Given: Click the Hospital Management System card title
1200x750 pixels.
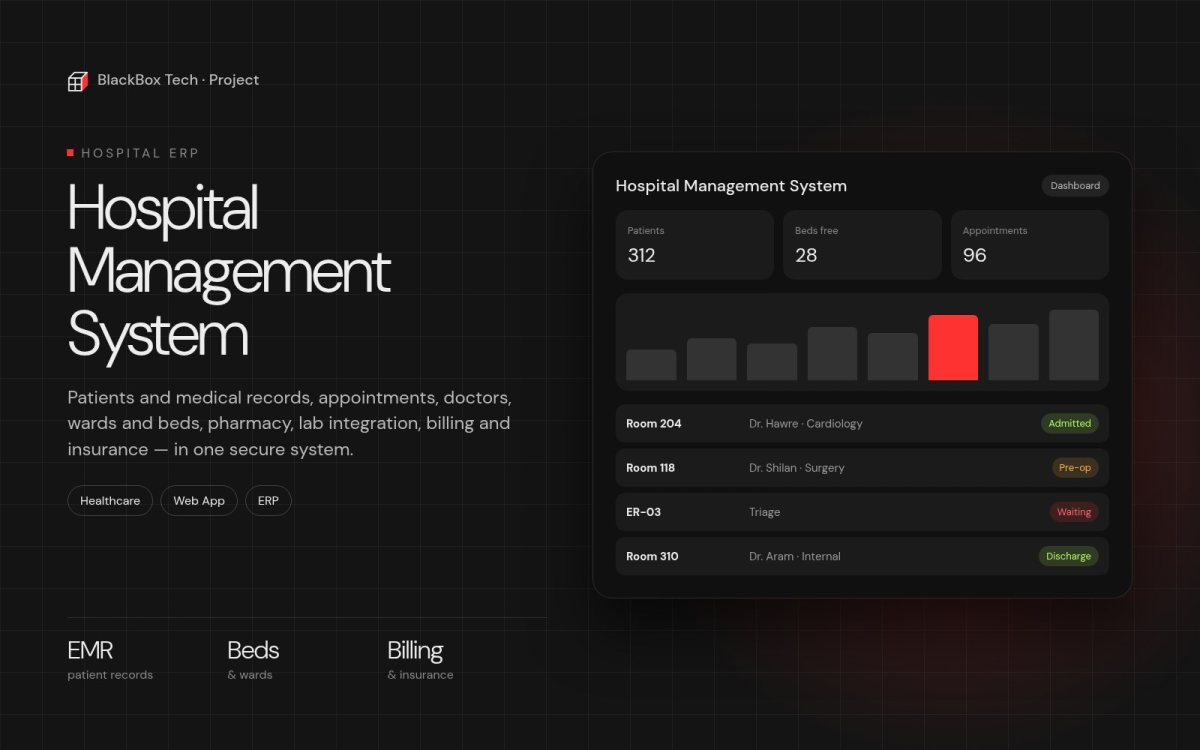Looking at the screenshot, I should coord(731,186).
